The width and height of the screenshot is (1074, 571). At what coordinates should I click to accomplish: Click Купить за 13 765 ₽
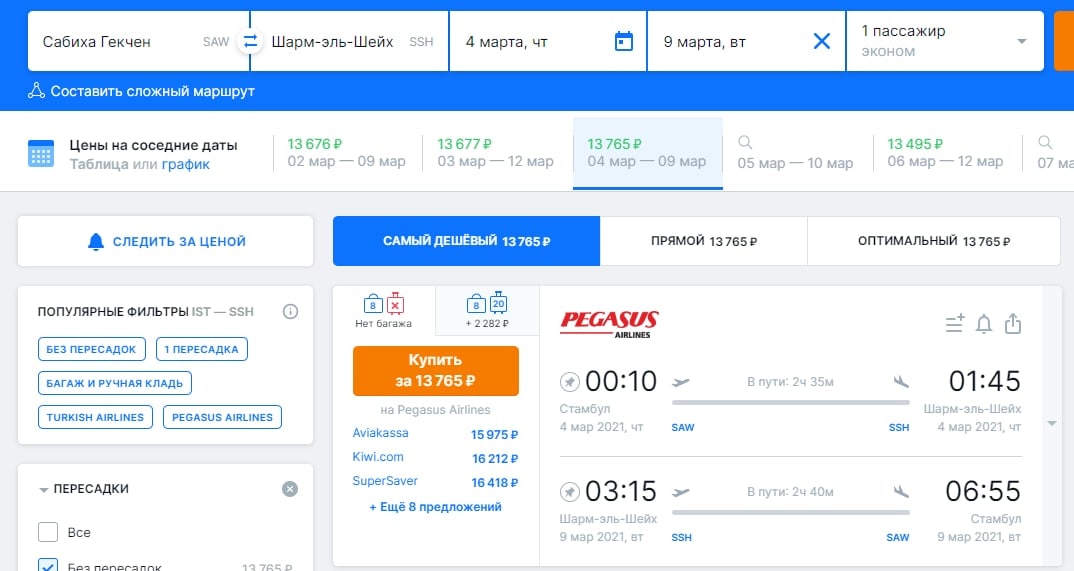tap(436, 370)
